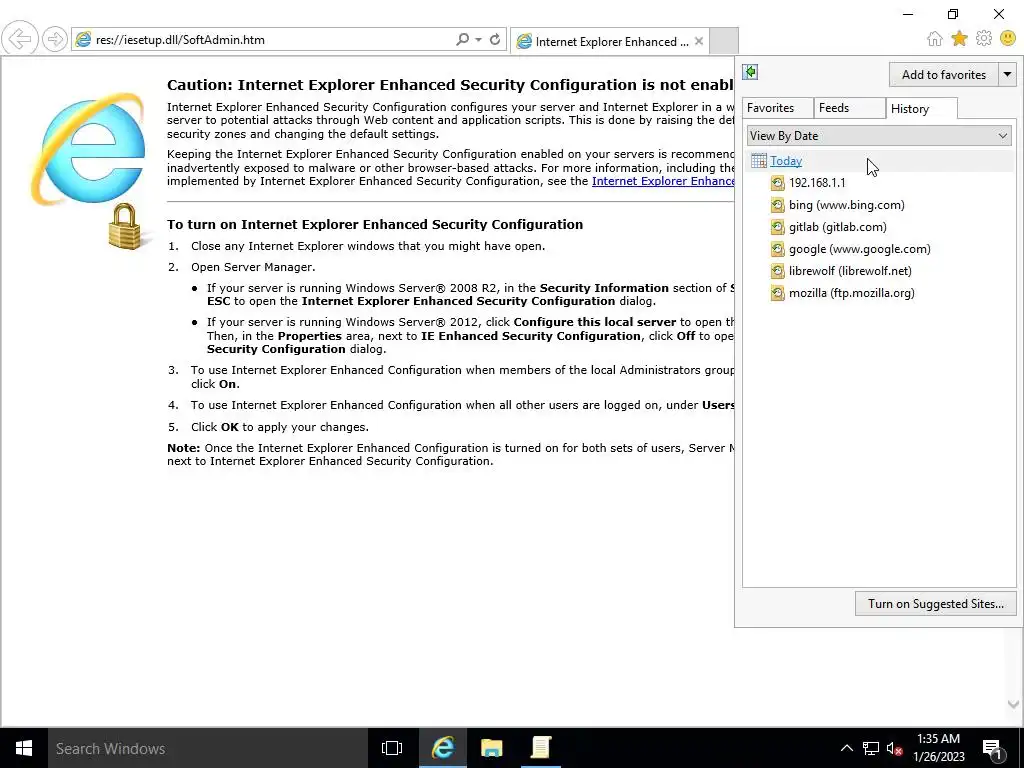Toggle the Favorites star icon
The width and height of the screenshot is (1024, 768).
[959, 39]
